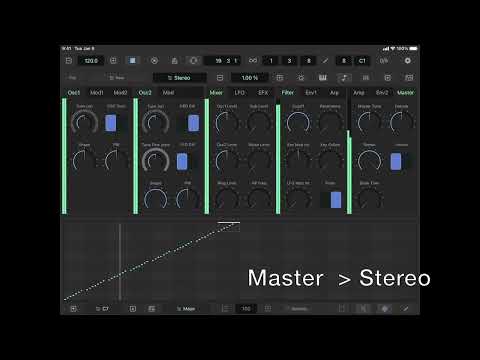This screenshot has height=360, width=480.
Task: Select the C1 value field
Action: point(362,61)
